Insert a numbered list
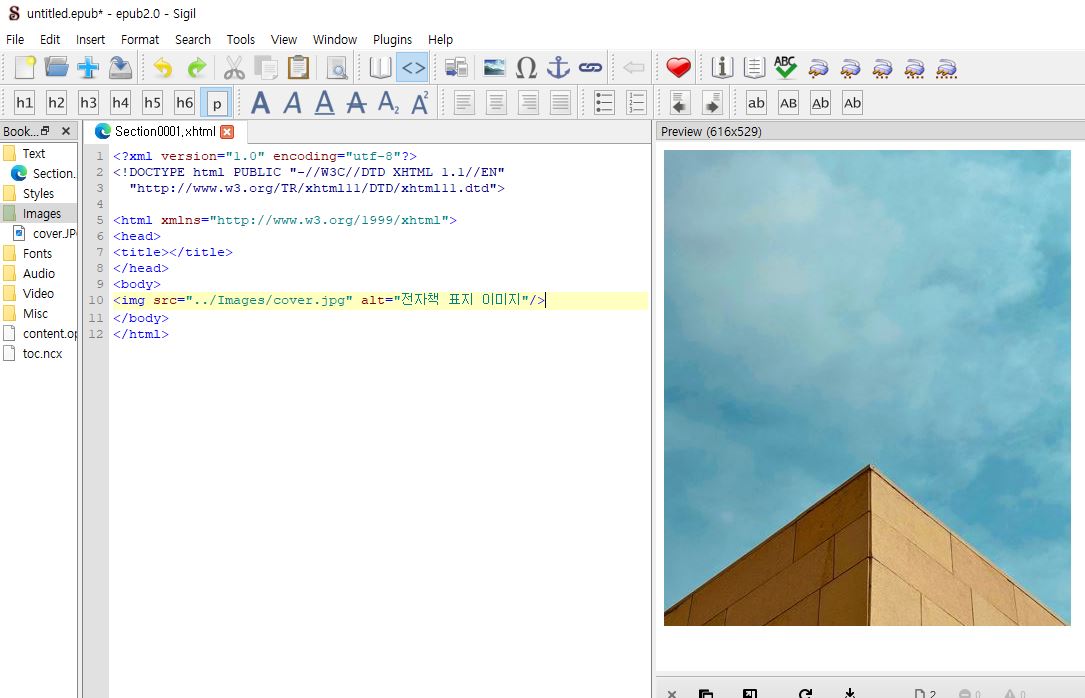 636,103
